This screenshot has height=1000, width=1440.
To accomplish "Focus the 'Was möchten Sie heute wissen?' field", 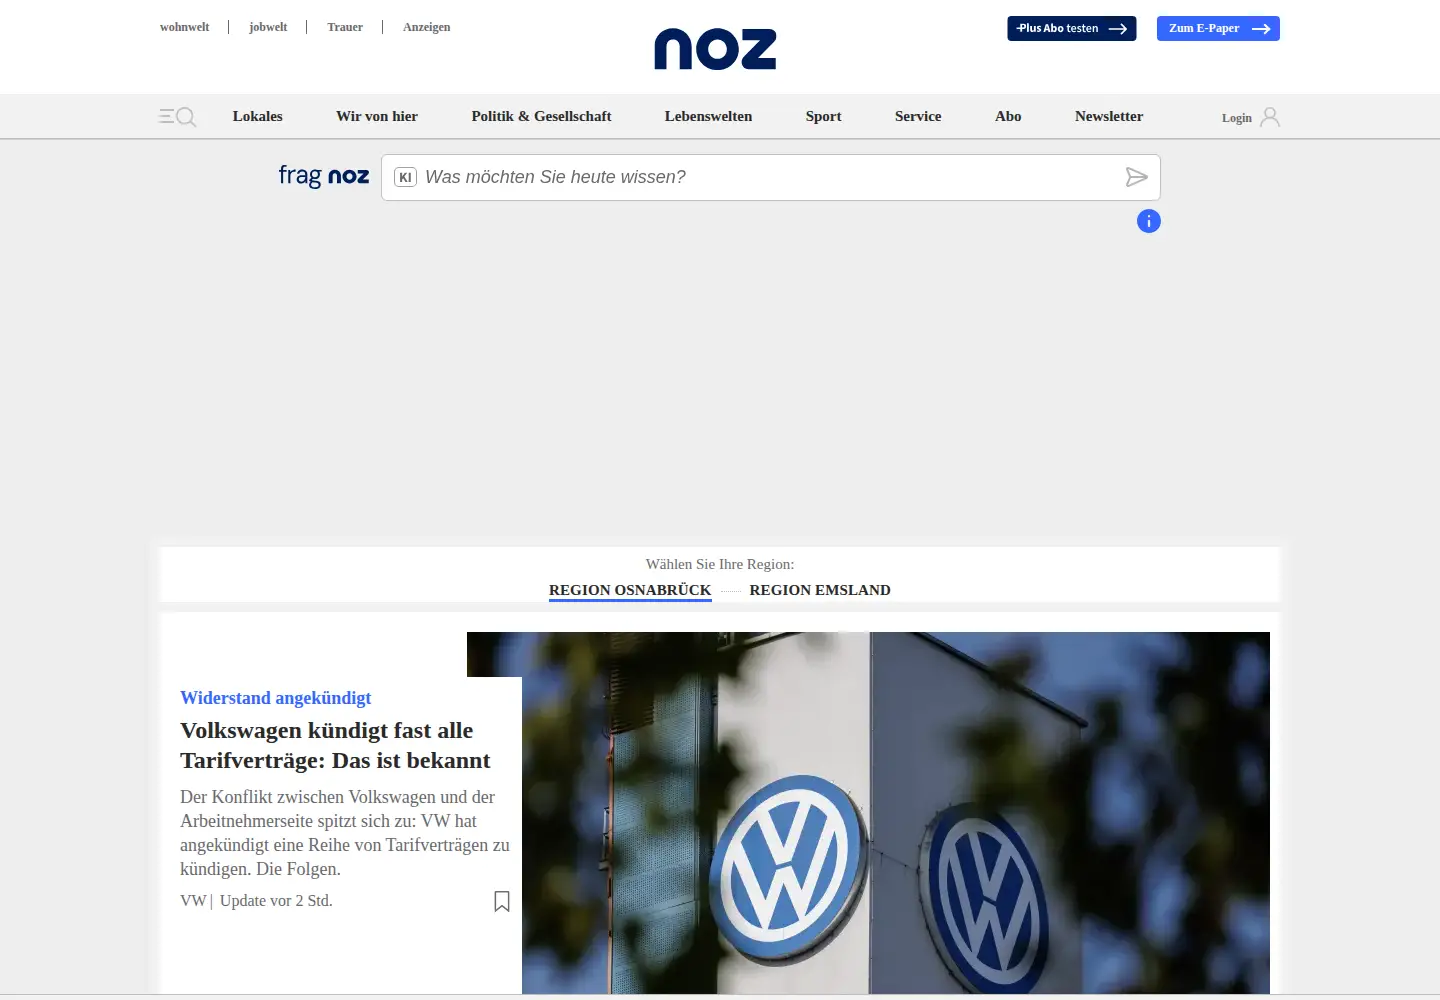I will click(x=770, y=177).
